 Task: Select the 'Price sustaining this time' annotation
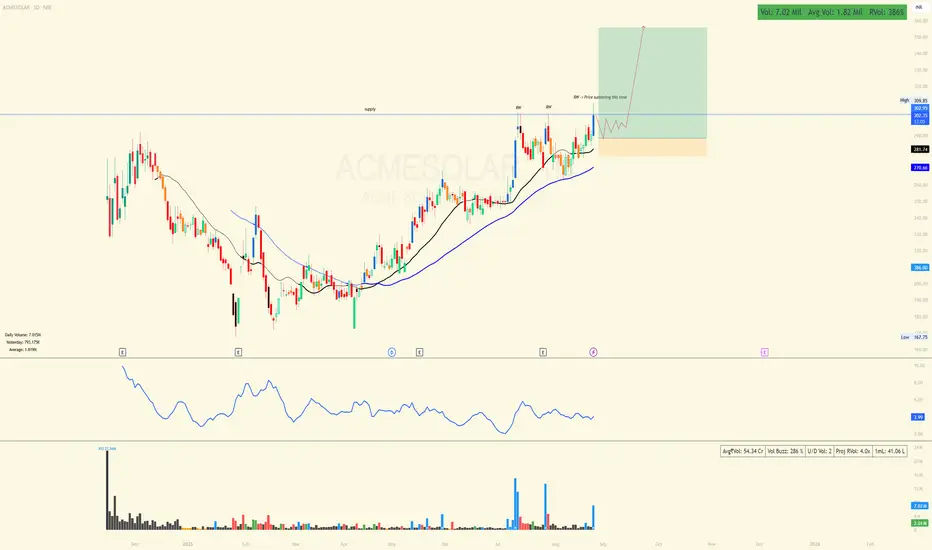(600, 97)
